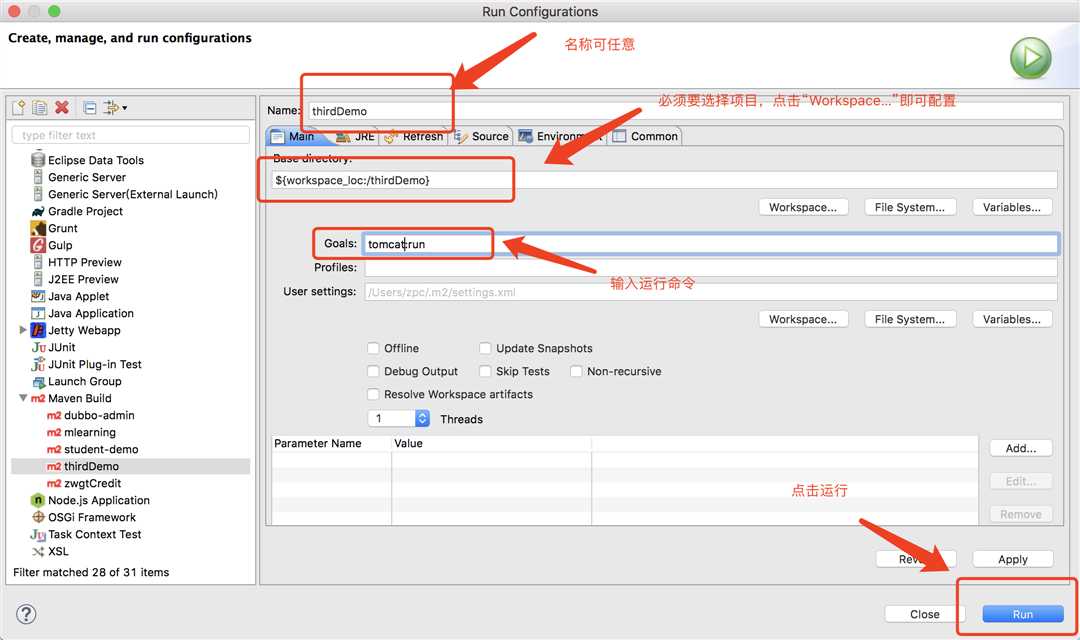Select thirdDemo Maven configuration
The width and height of the screenshot is (1080, 640).
coord(83,466)
